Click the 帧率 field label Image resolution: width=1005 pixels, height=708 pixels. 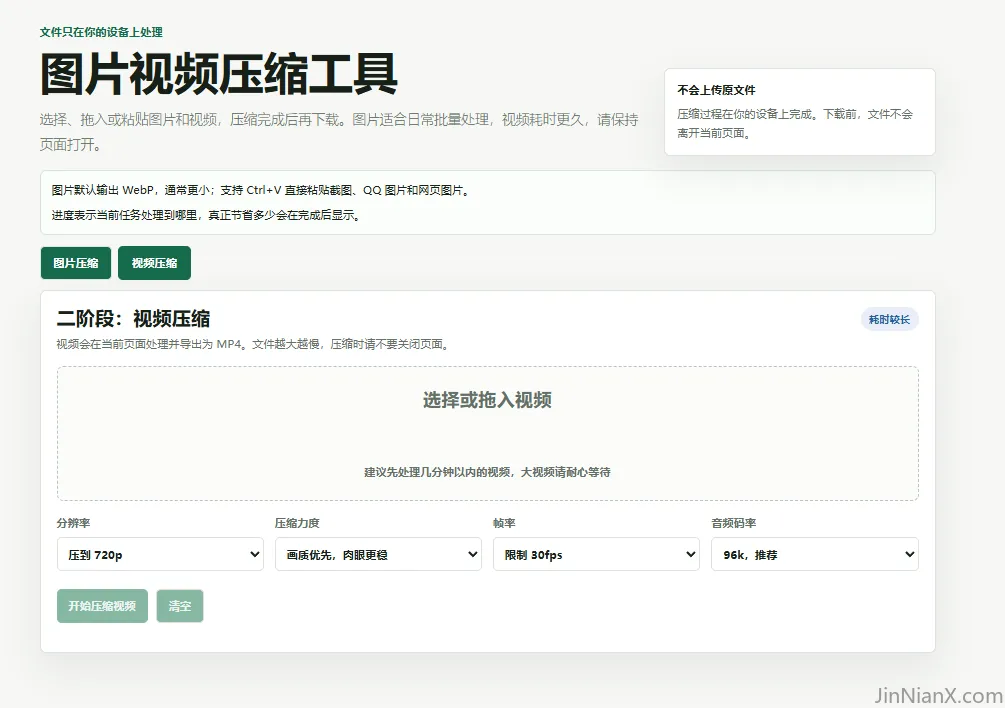[x=504, y=523]
